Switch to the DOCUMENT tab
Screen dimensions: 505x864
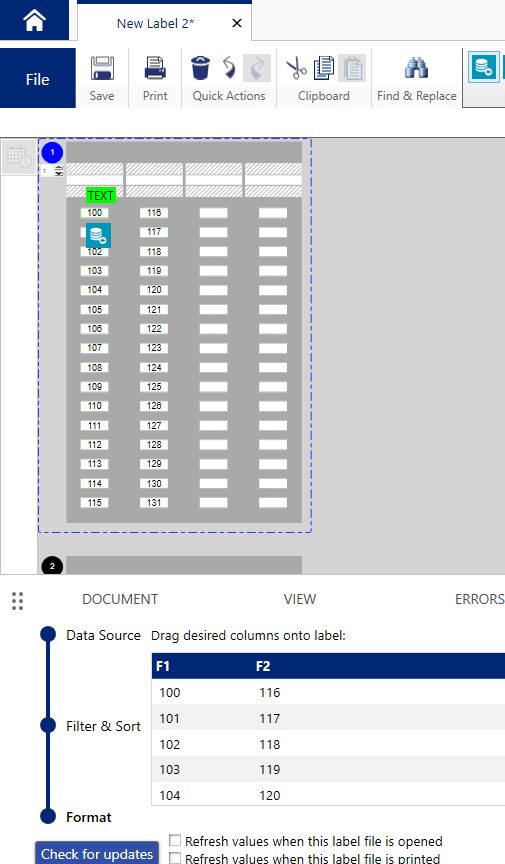click(120, 599)
